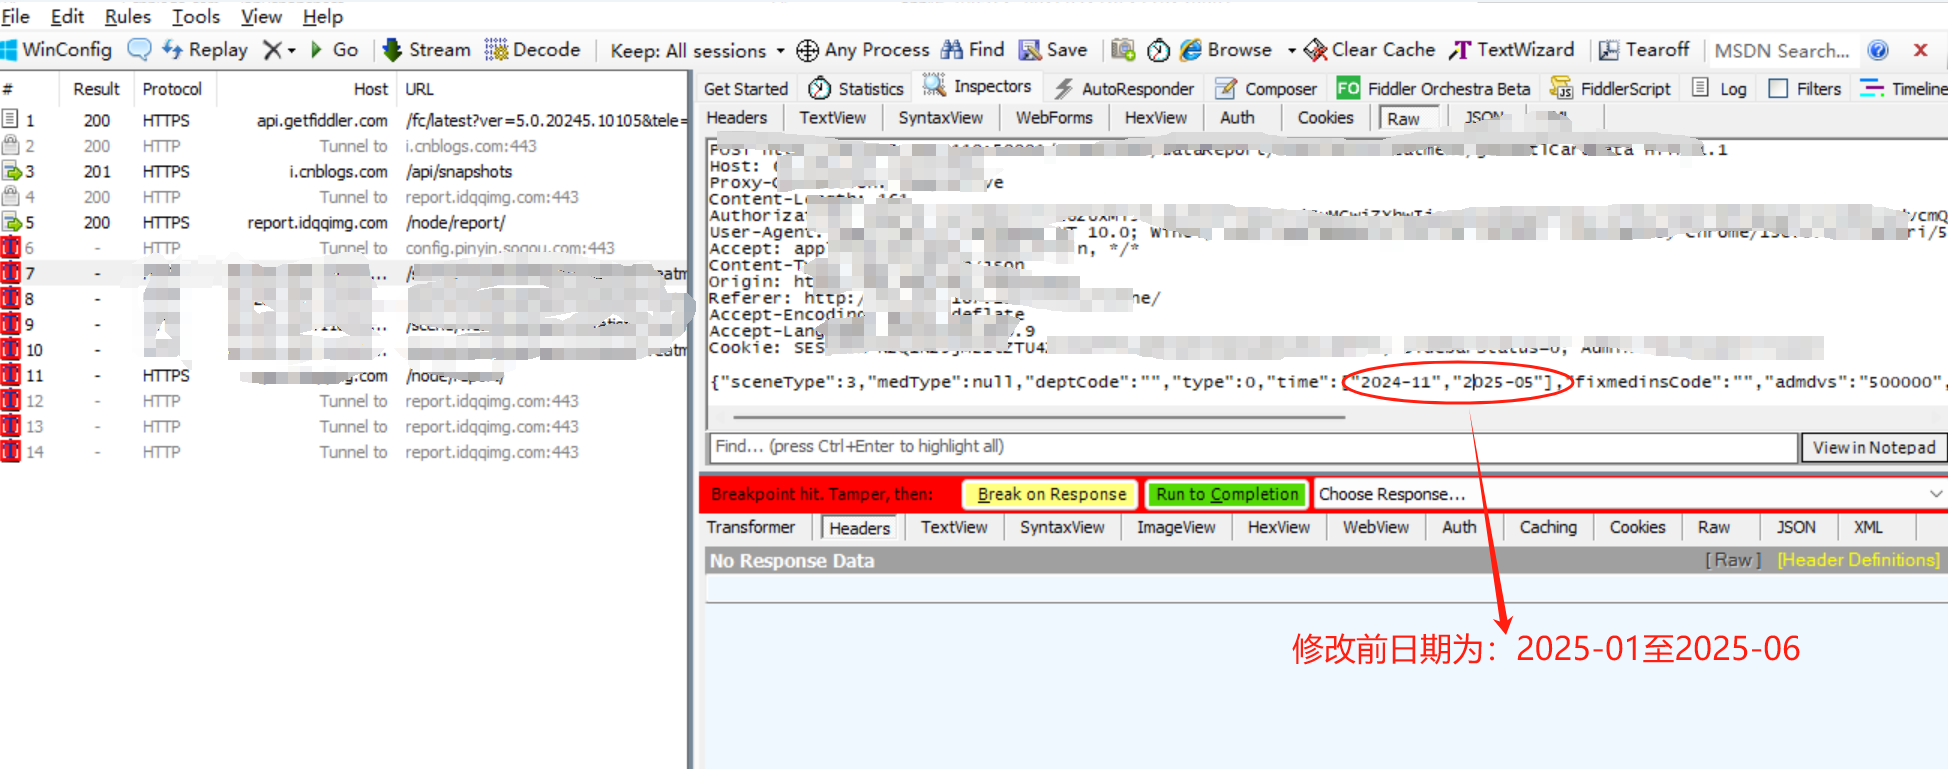Click View in Notepad button
1948x769 pixels.
[x=1874, y=448]
